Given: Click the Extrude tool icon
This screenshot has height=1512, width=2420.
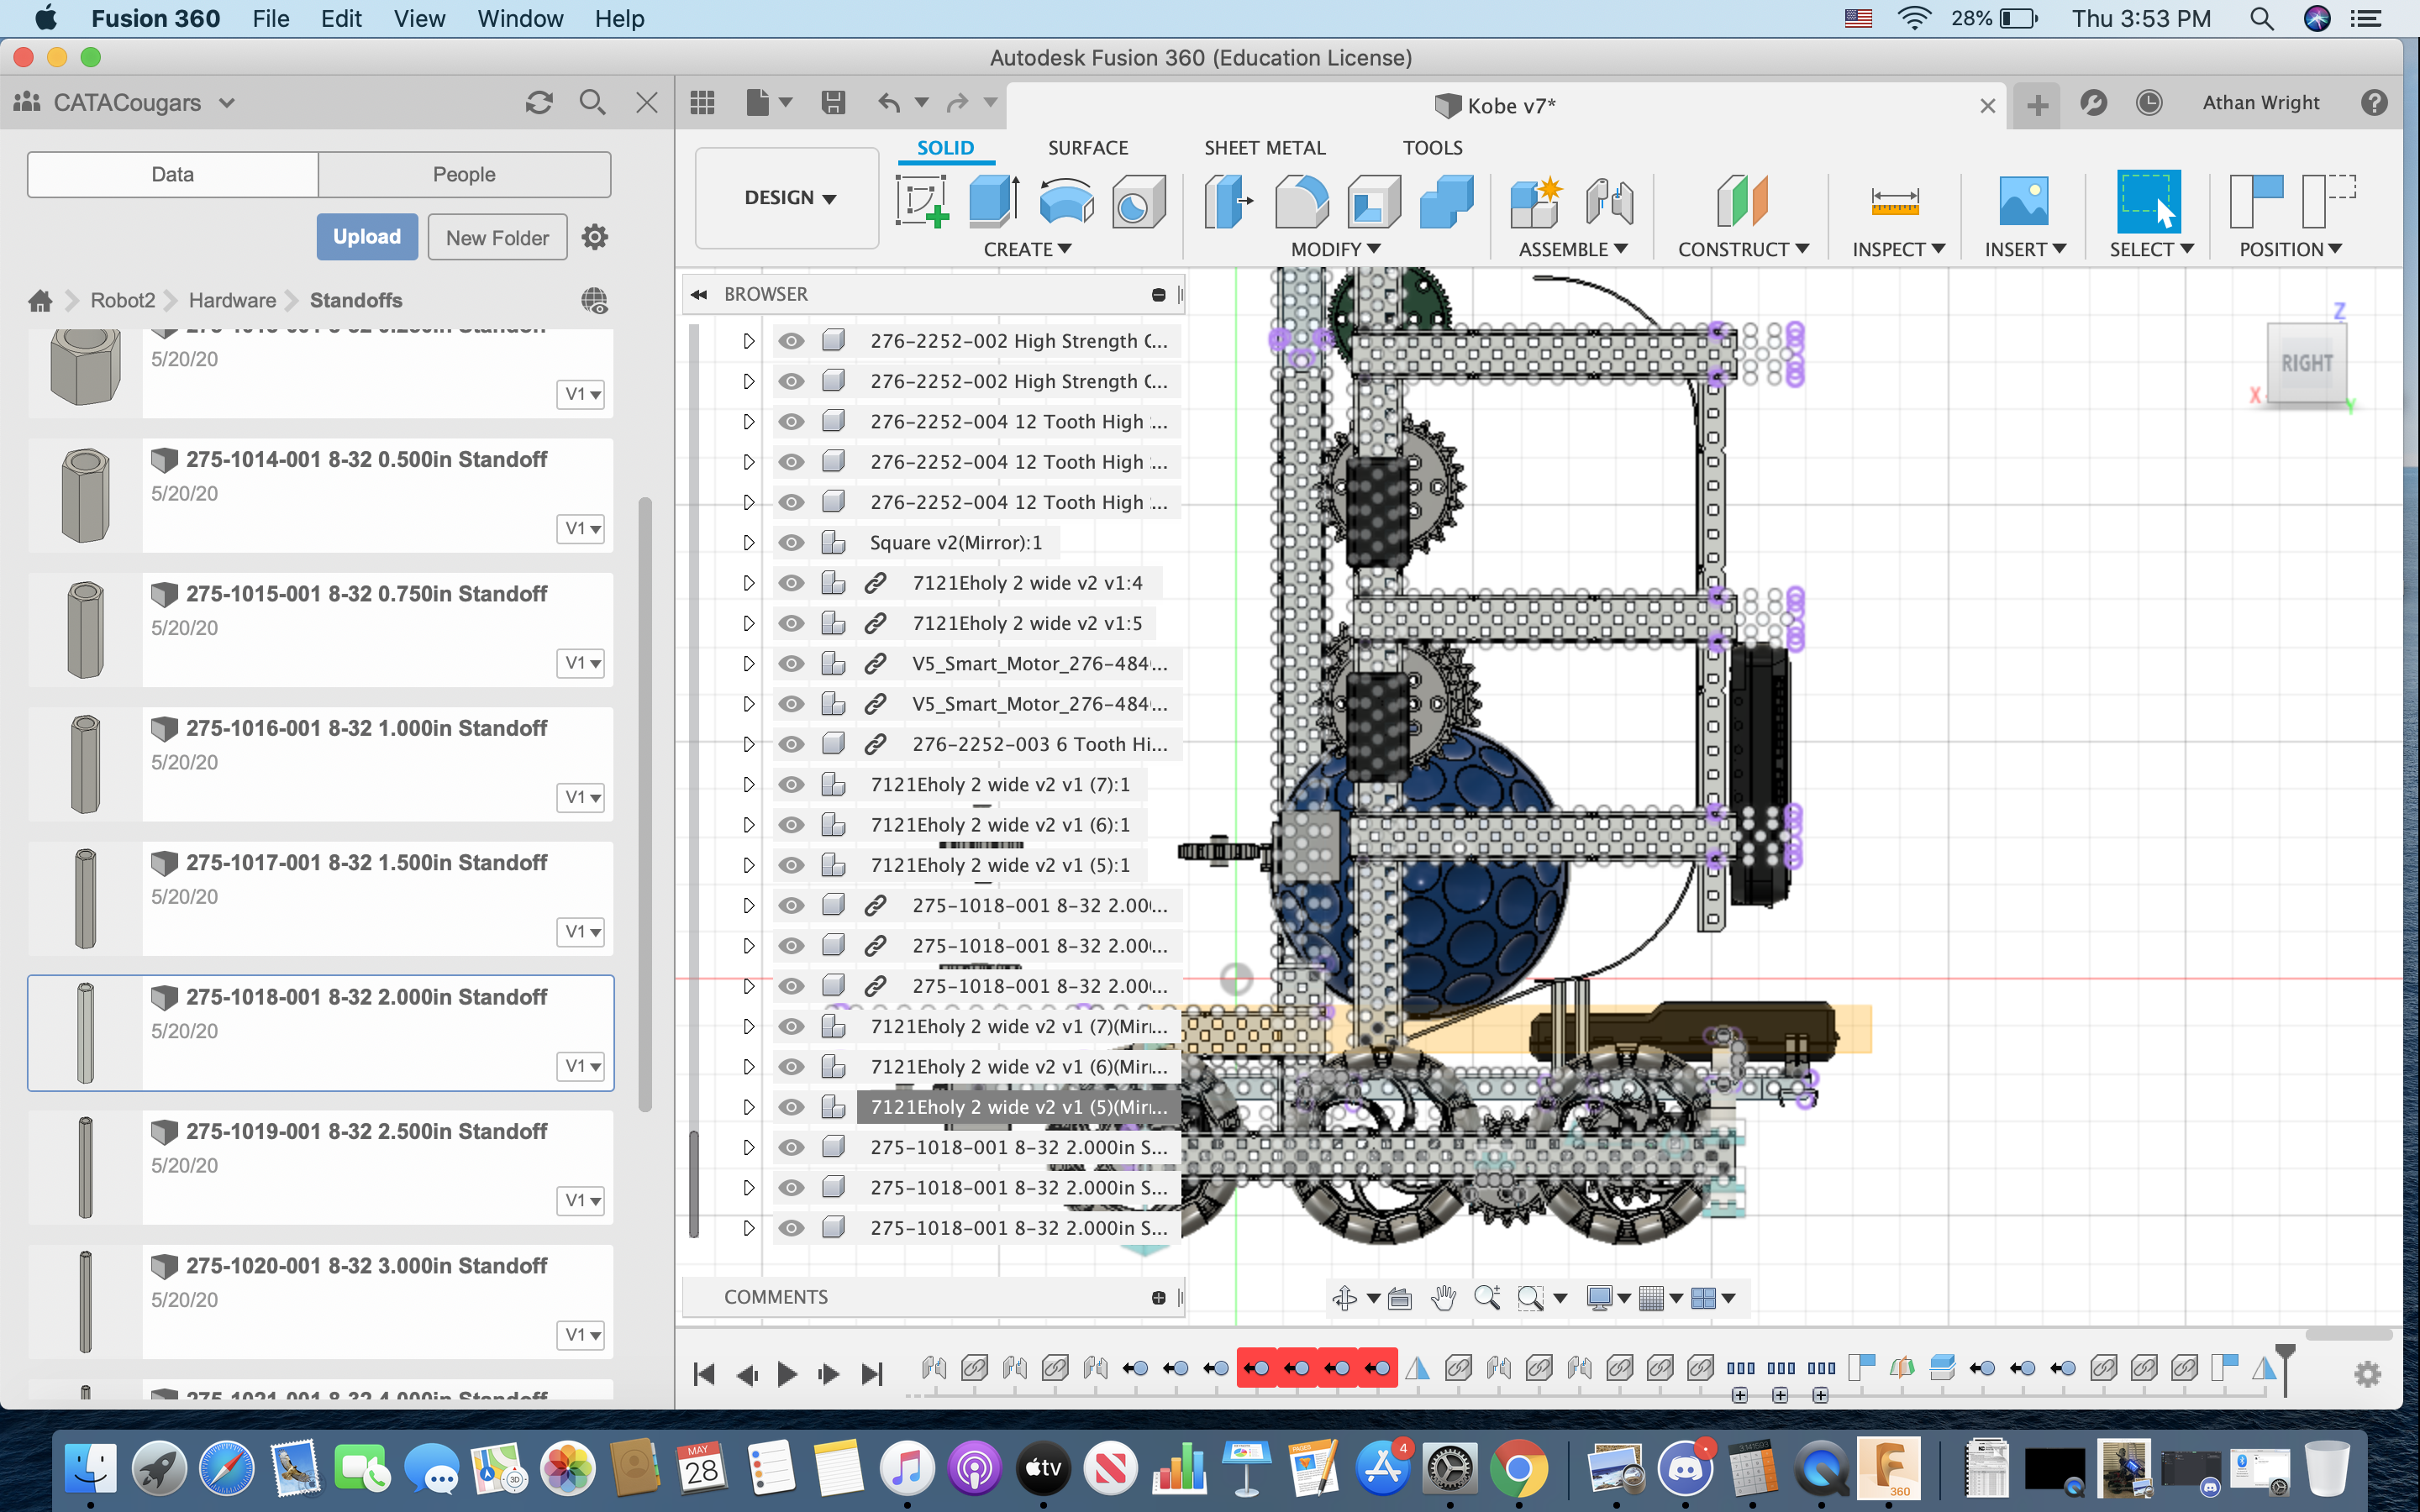Looking at the screenshot, I should [994, 200].
